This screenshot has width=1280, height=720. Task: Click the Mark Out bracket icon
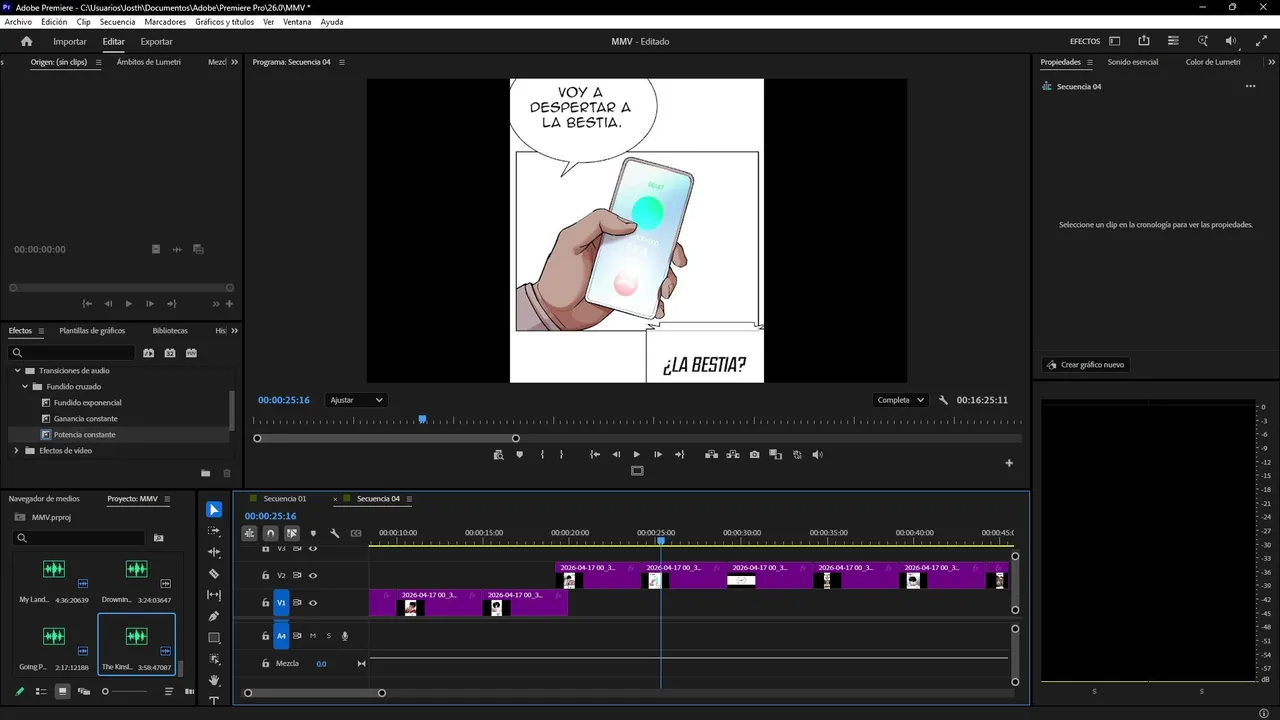[x=561, y=455]
